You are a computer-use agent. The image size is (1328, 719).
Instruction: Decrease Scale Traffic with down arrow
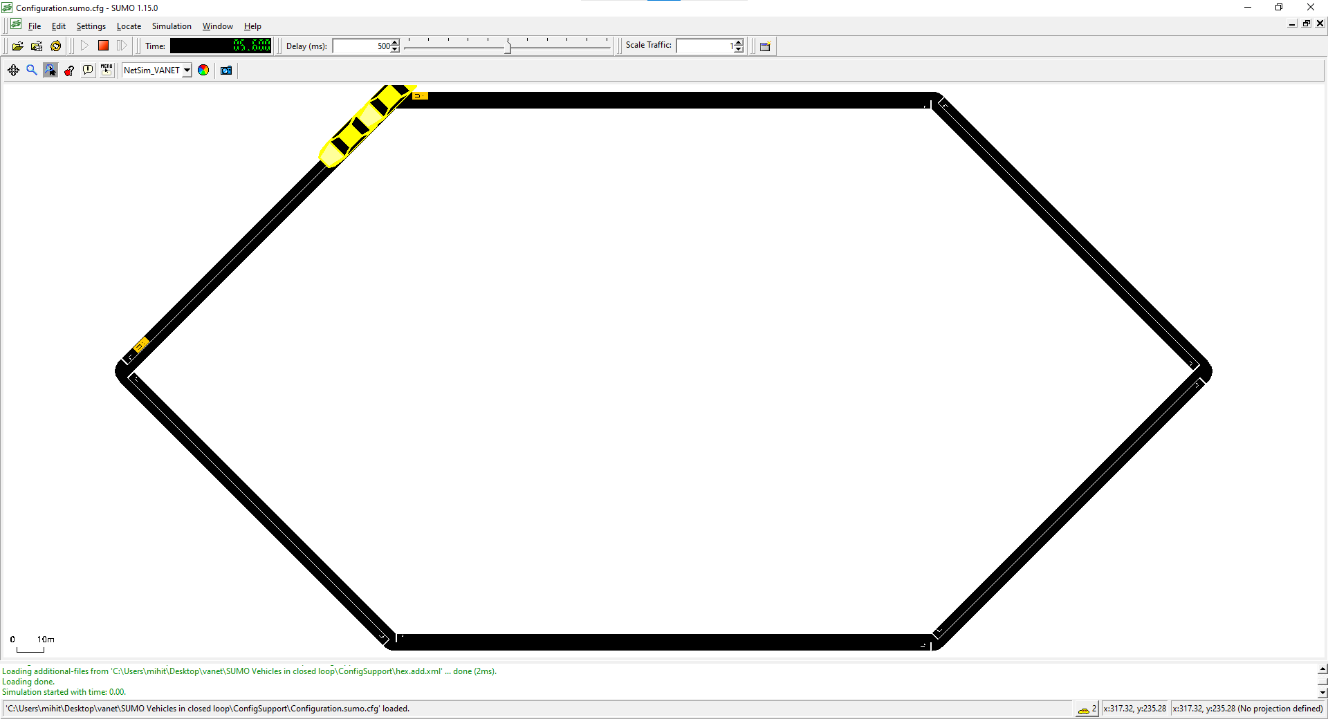click(738, 49)
